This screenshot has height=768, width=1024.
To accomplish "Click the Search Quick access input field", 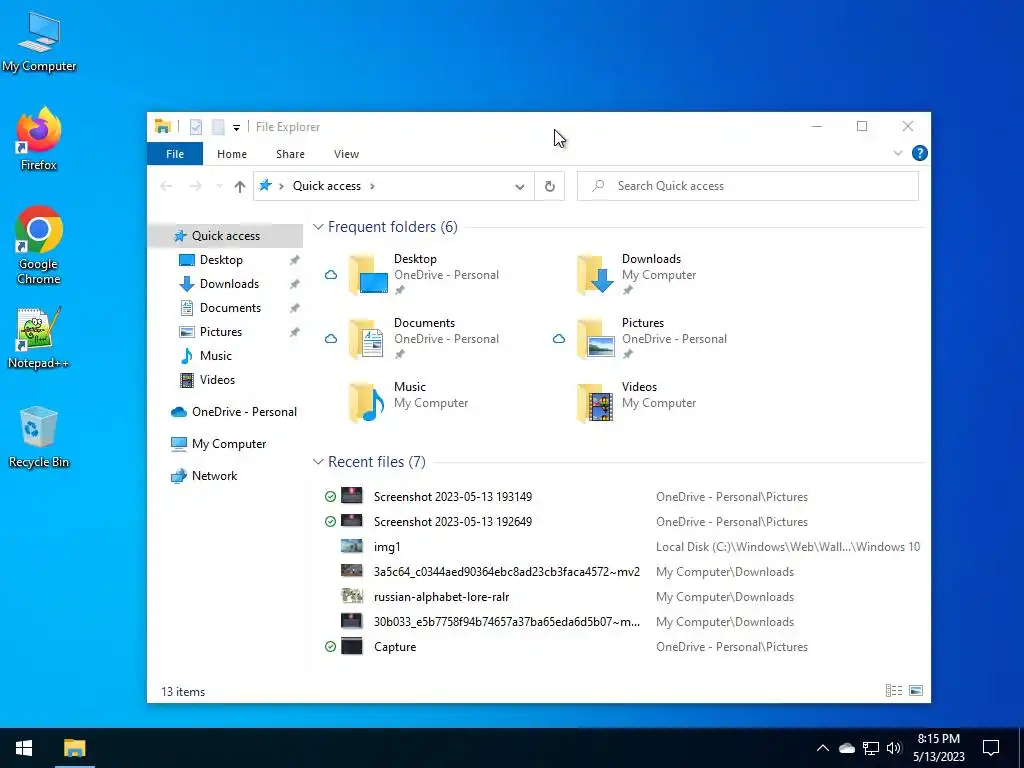I will click(748, 186).
